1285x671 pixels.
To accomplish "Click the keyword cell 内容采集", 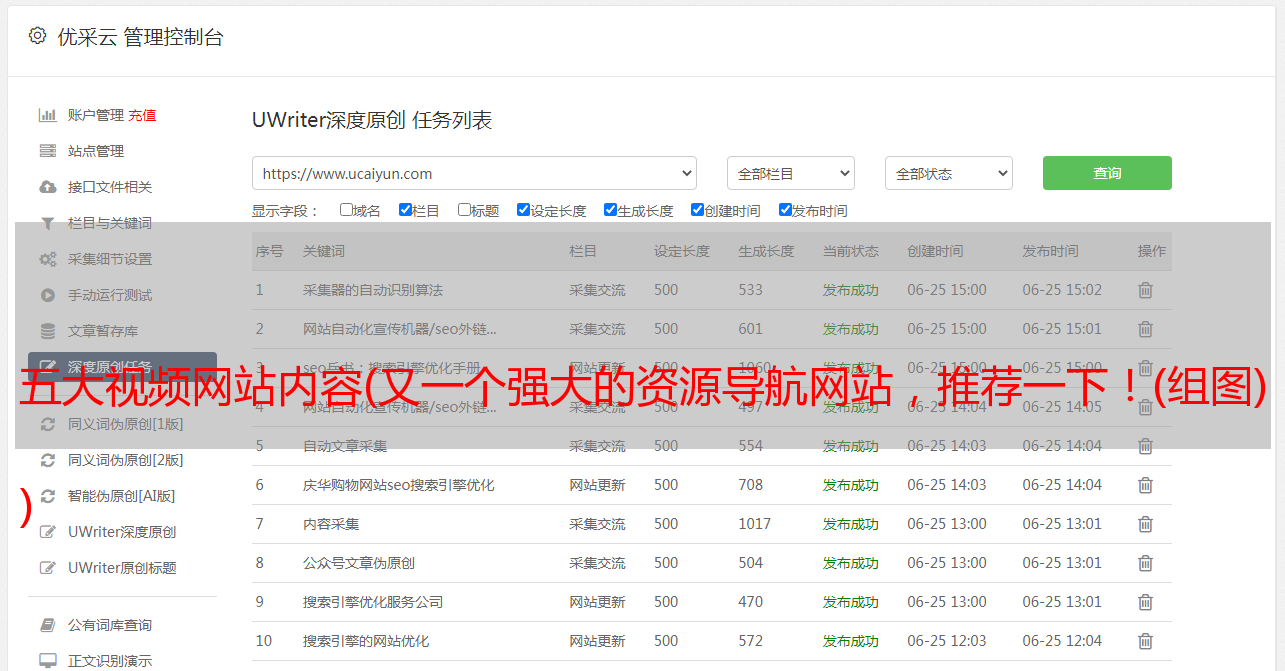I will tap(331, 524).
